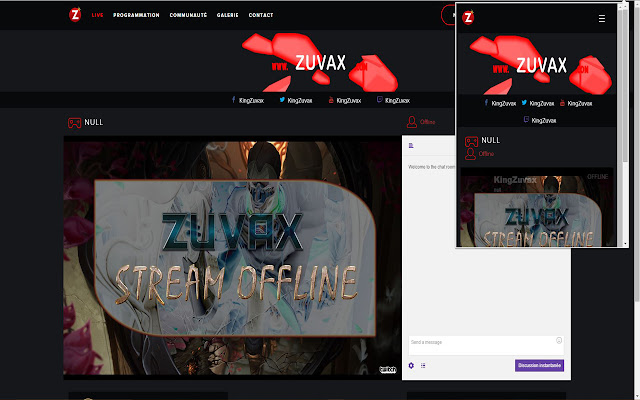
Task: Open the Communauté section
Action: coord(188,15)
